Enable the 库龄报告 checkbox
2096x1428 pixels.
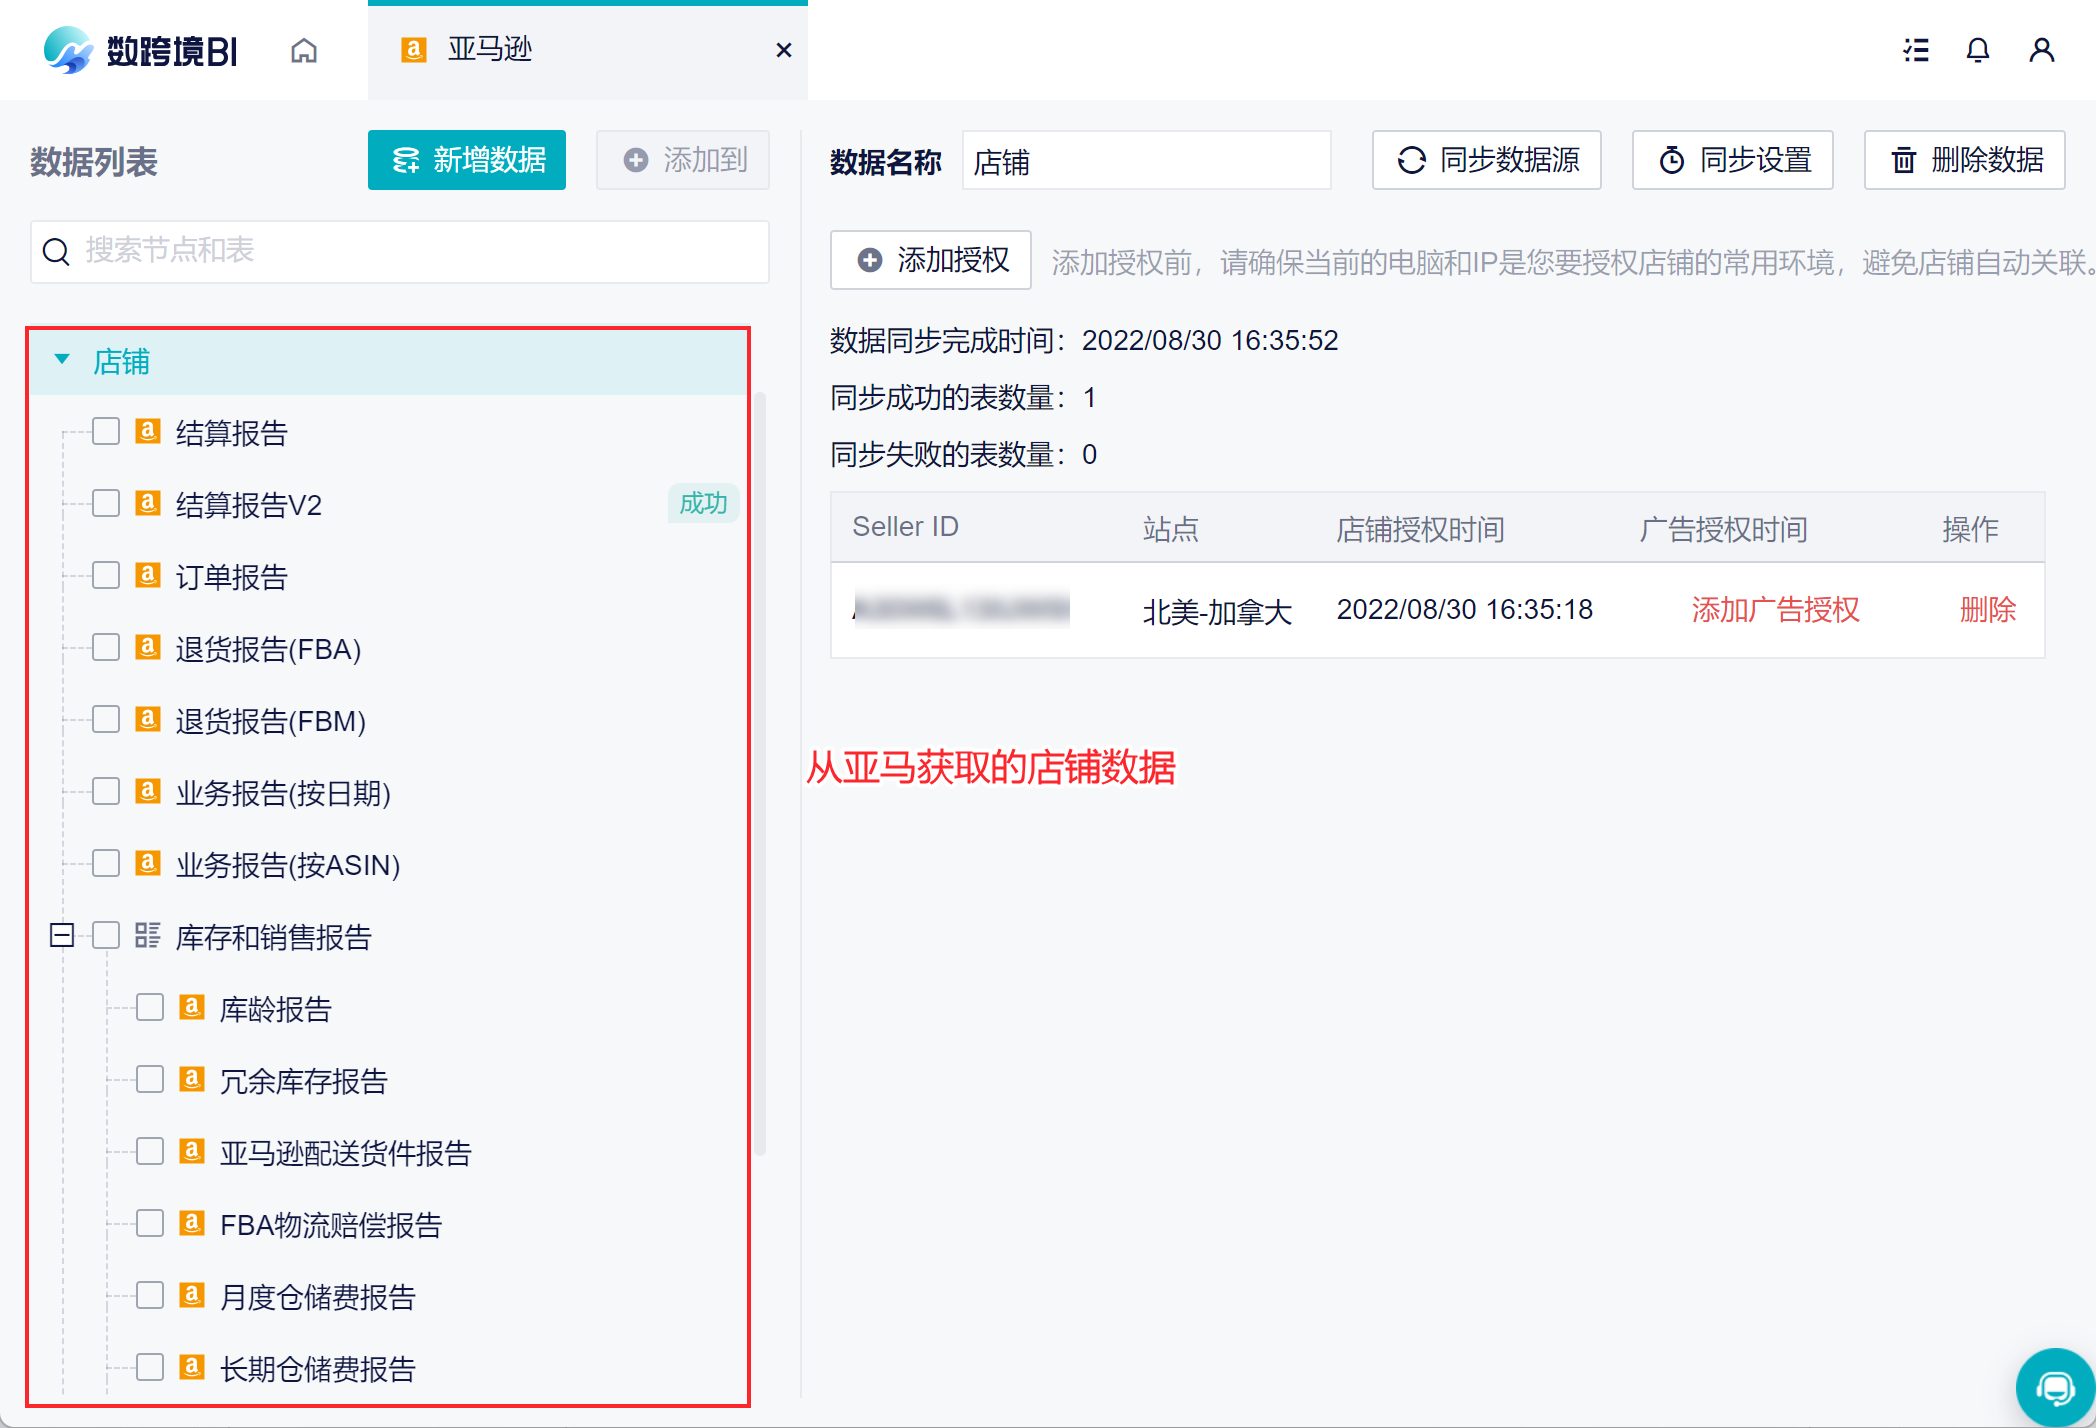tap(150, 1007)
